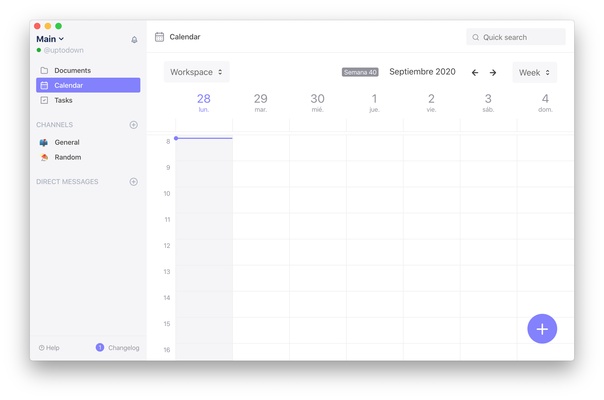The width and height of the screenshot is (604, 400).
Task: Select Monday 28 column header
Action: pos(204,103)
